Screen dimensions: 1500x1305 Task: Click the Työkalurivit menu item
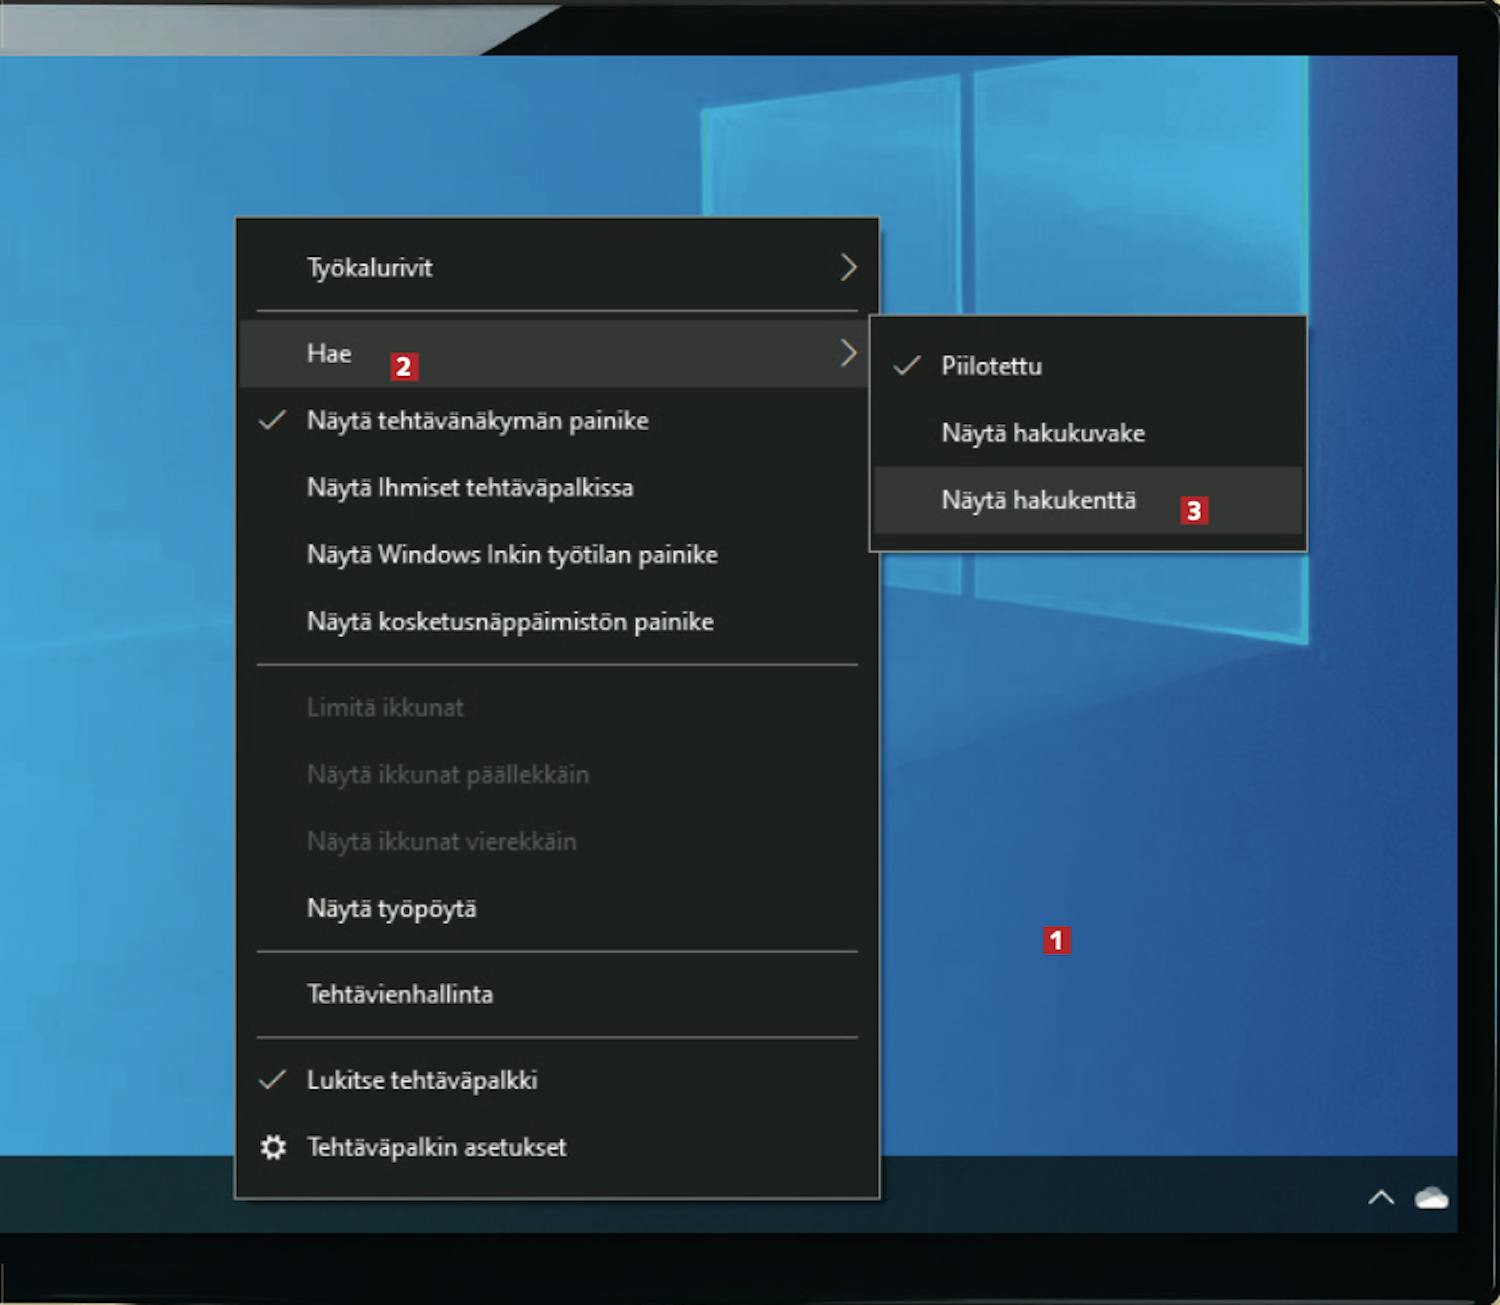pos(369,267)
